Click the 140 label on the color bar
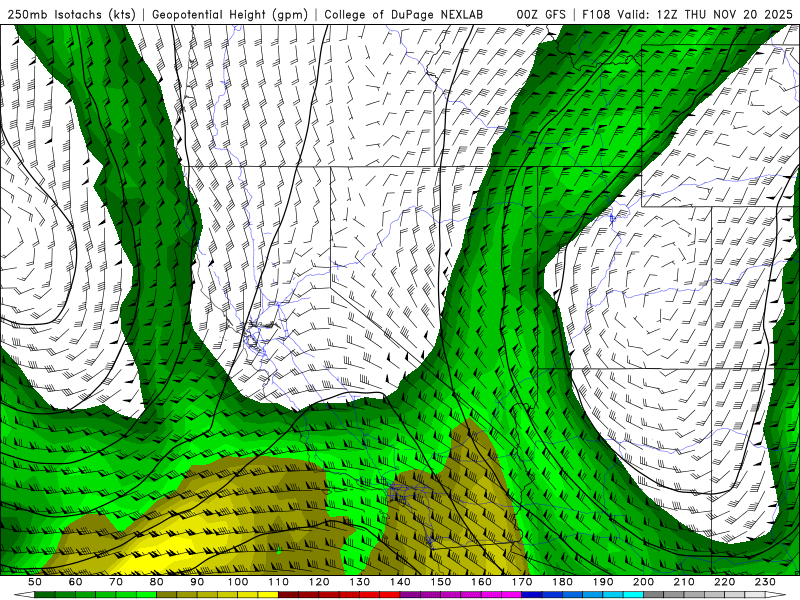The image size is (800, 600). tap(400, 582)
